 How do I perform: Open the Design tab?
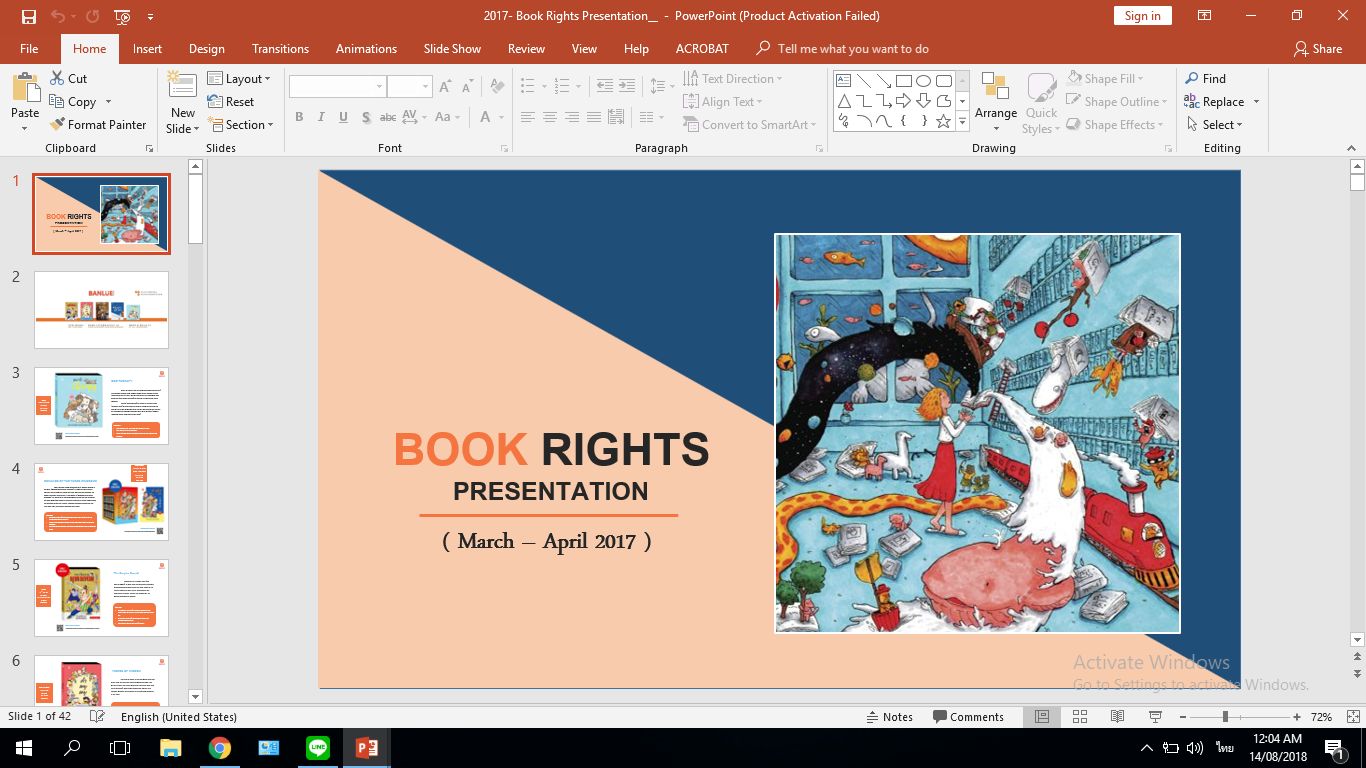click(x=206, y=49)
